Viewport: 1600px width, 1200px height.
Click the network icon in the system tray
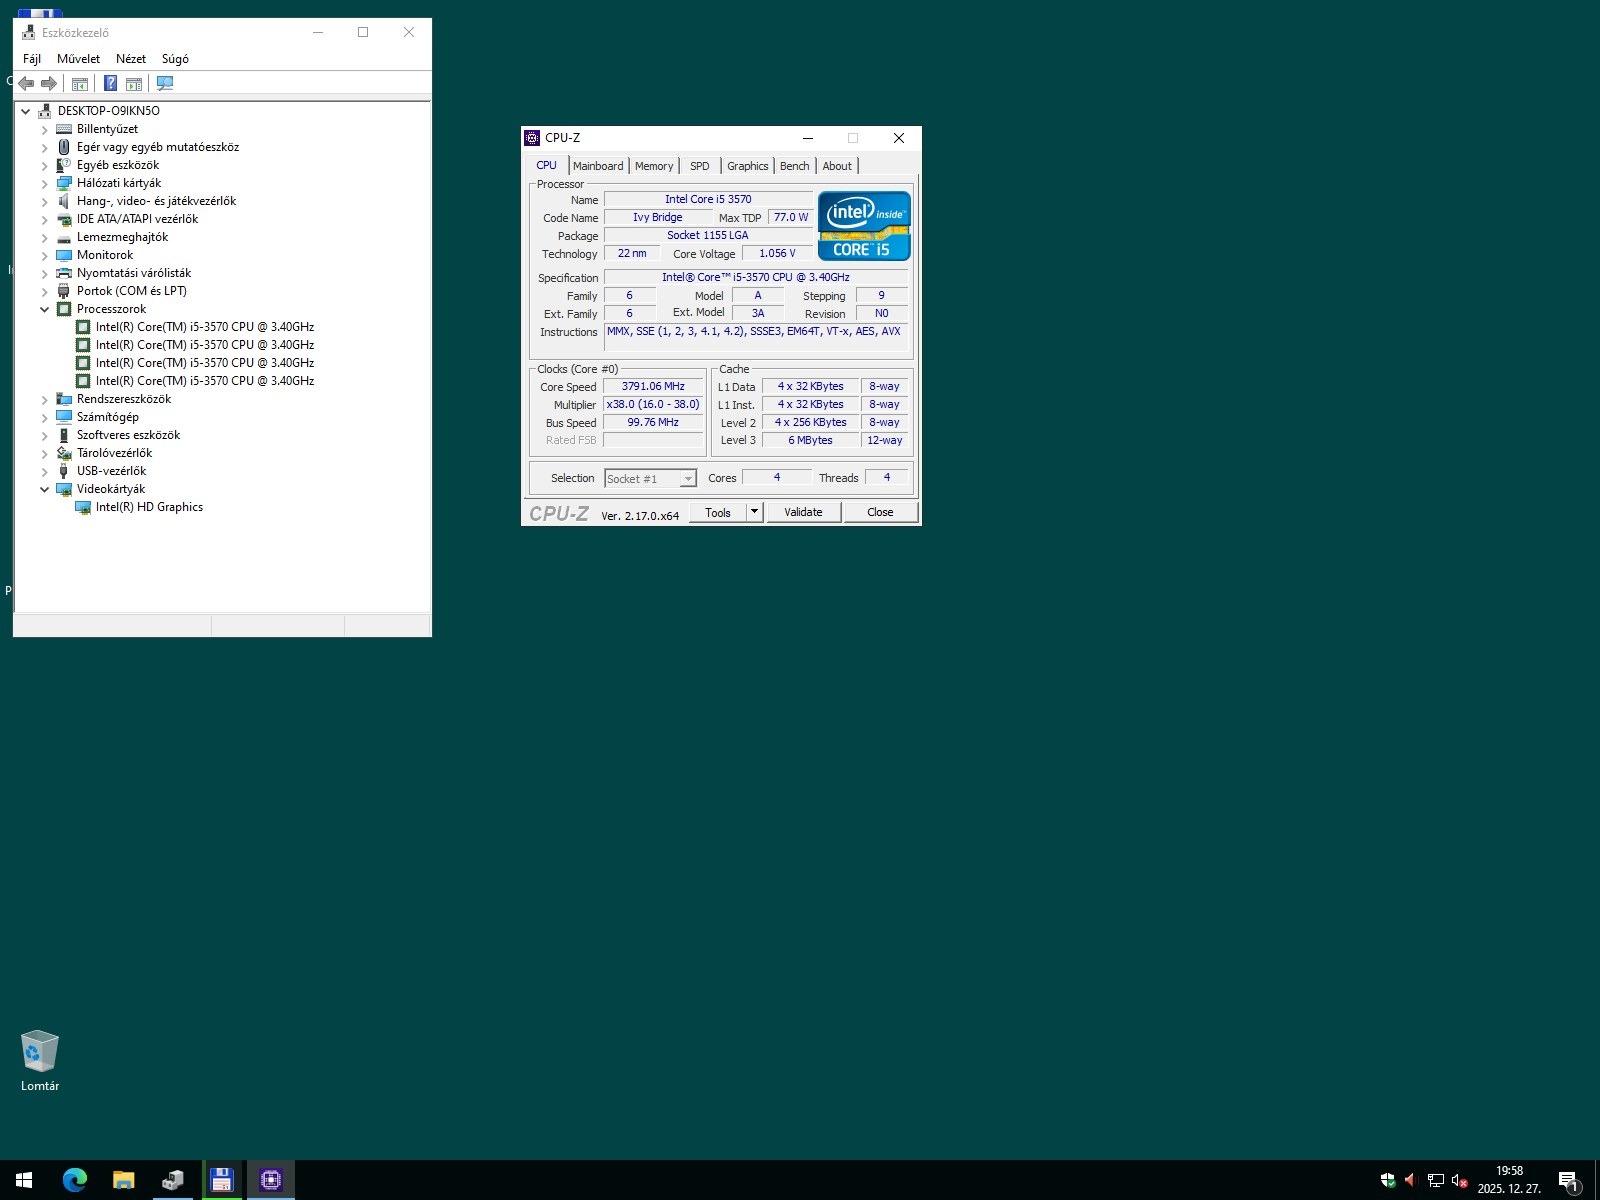(x=1436, y=1180)
